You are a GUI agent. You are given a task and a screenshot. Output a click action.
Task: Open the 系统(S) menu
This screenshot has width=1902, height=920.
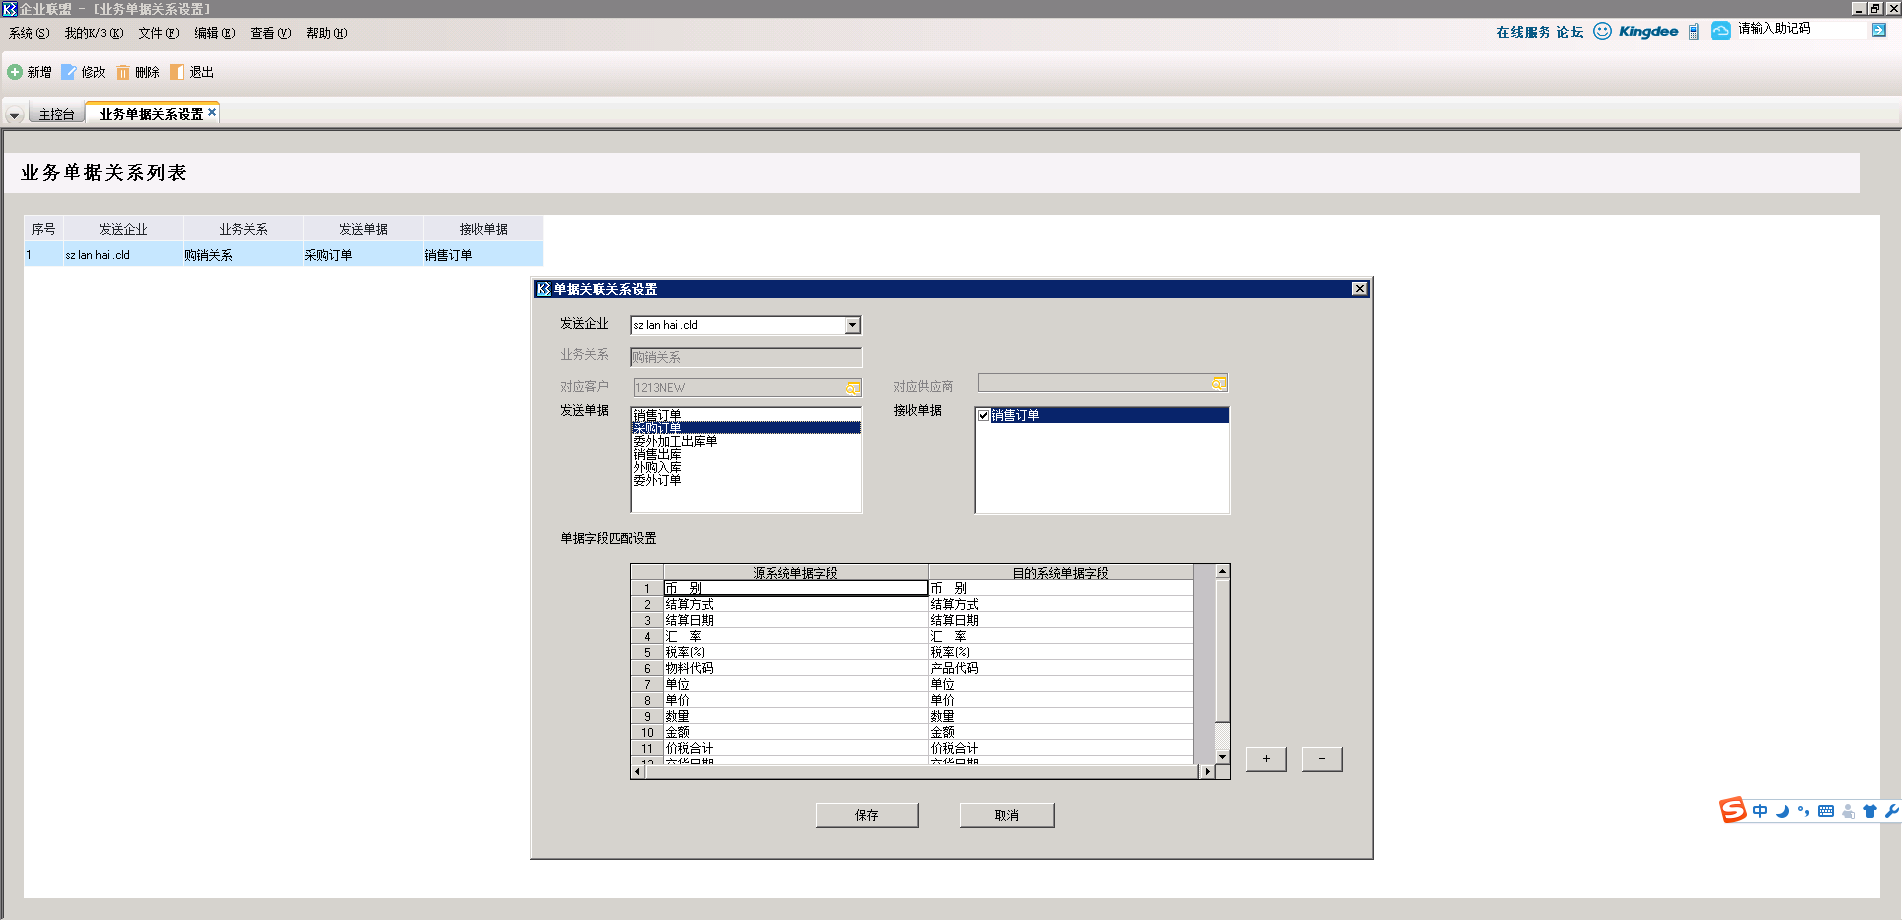click(28, 33)
